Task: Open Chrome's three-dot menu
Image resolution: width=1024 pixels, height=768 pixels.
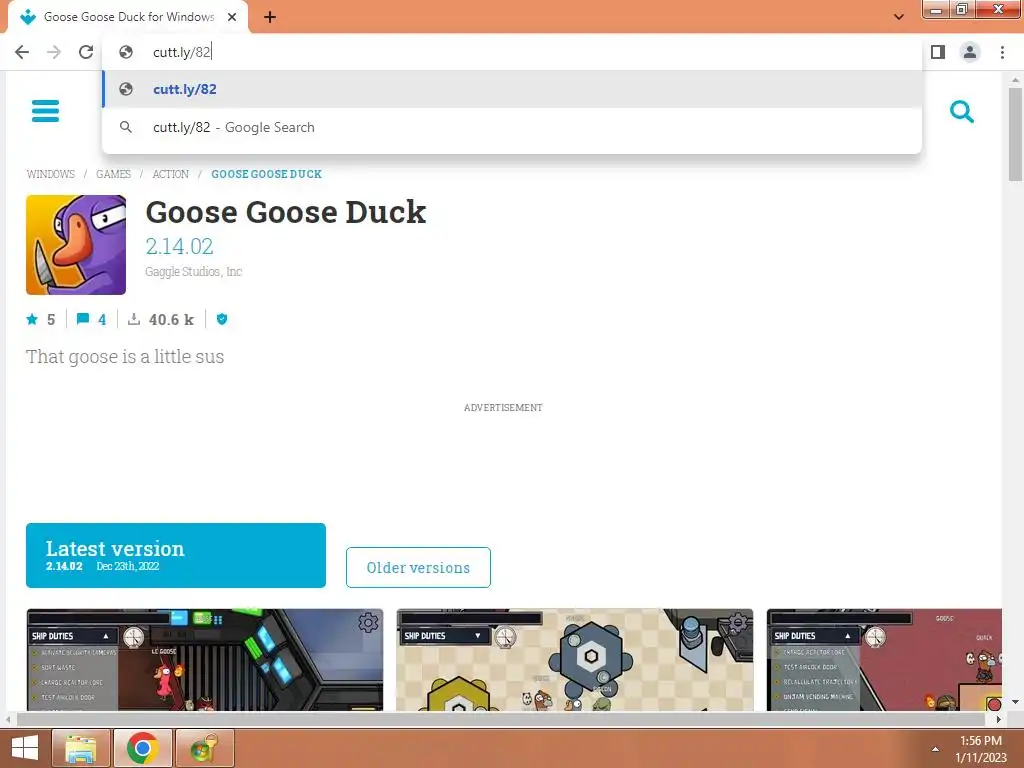Action: pyautogui.click(x=1002, y=52)
